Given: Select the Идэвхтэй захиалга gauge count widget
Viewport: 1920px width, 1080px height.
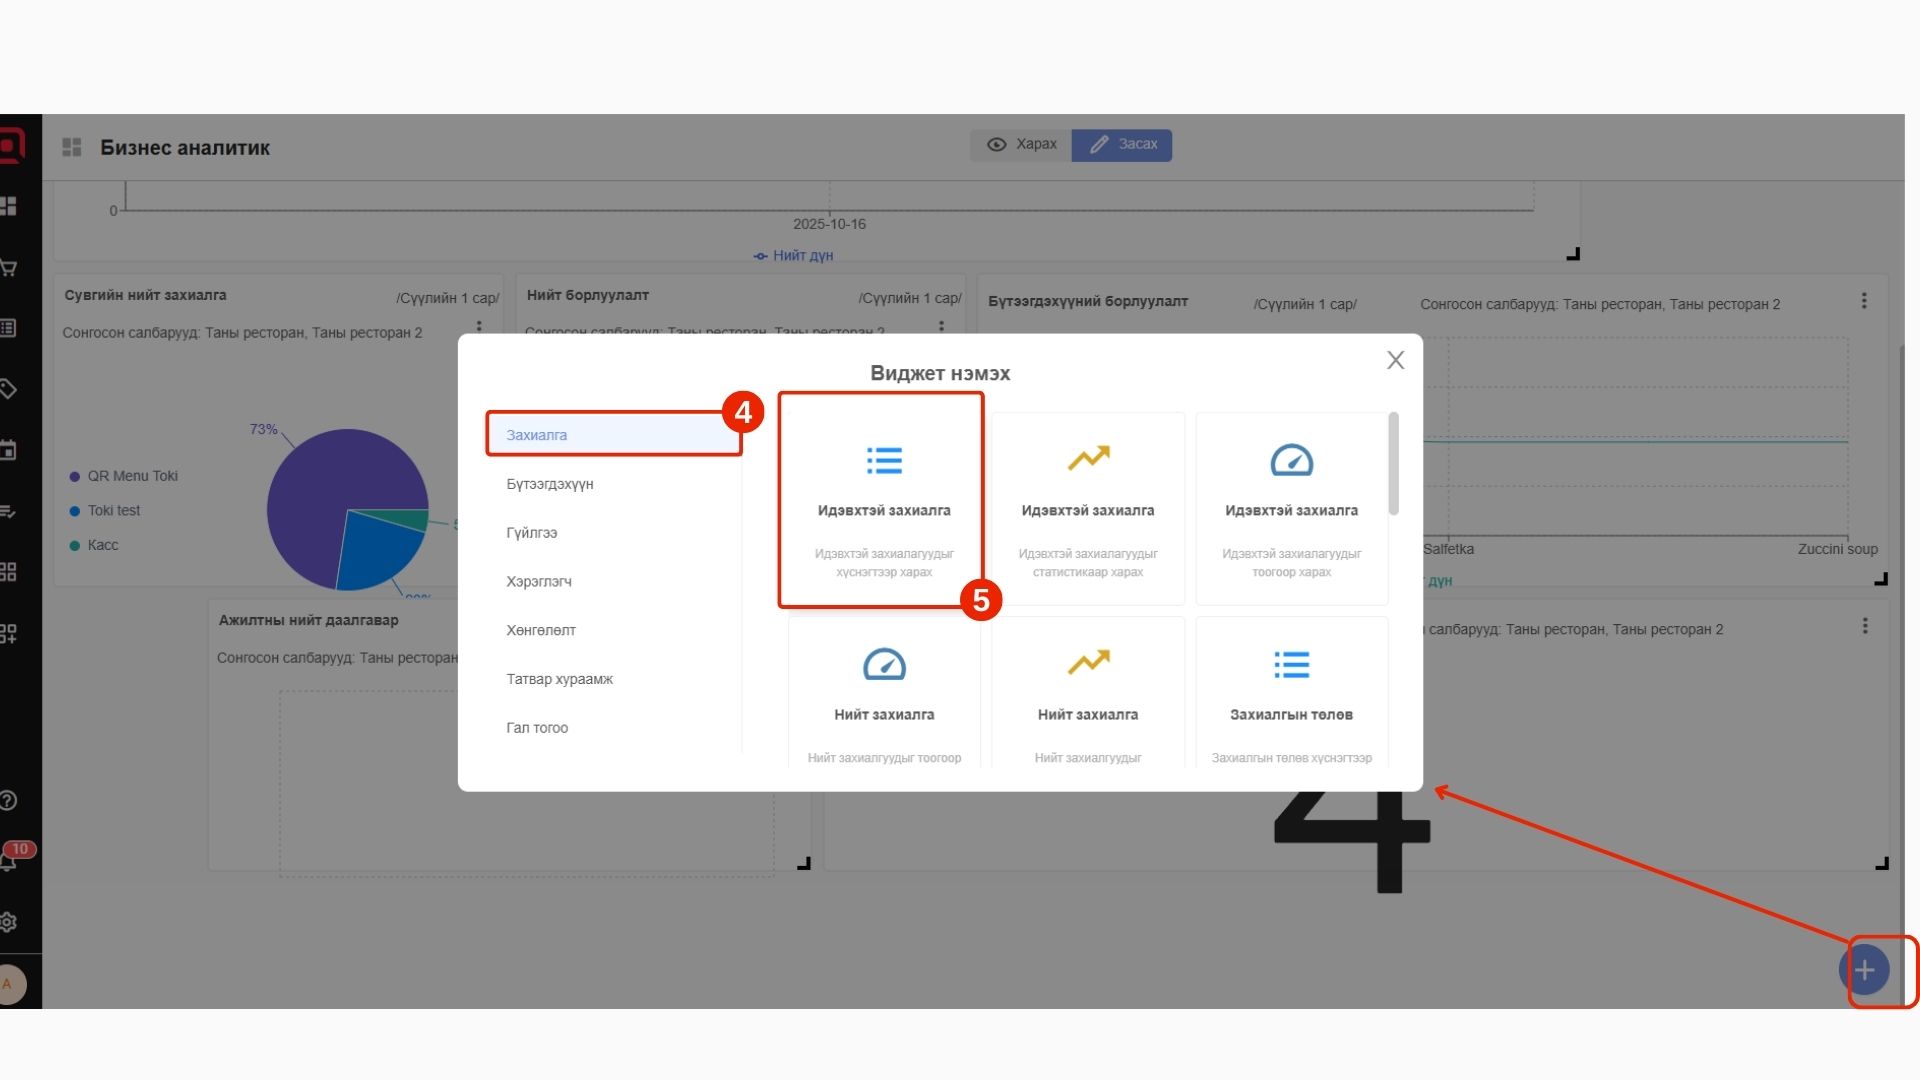Looking at the screenshot, I should click(x=1291, y=509).
